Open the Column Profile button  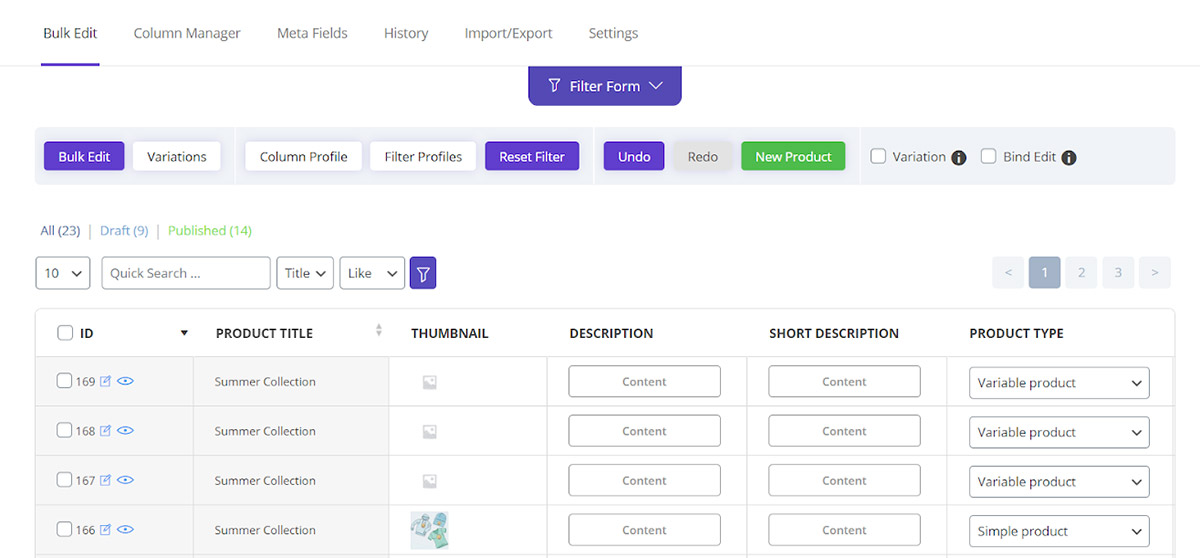(304, 156)
